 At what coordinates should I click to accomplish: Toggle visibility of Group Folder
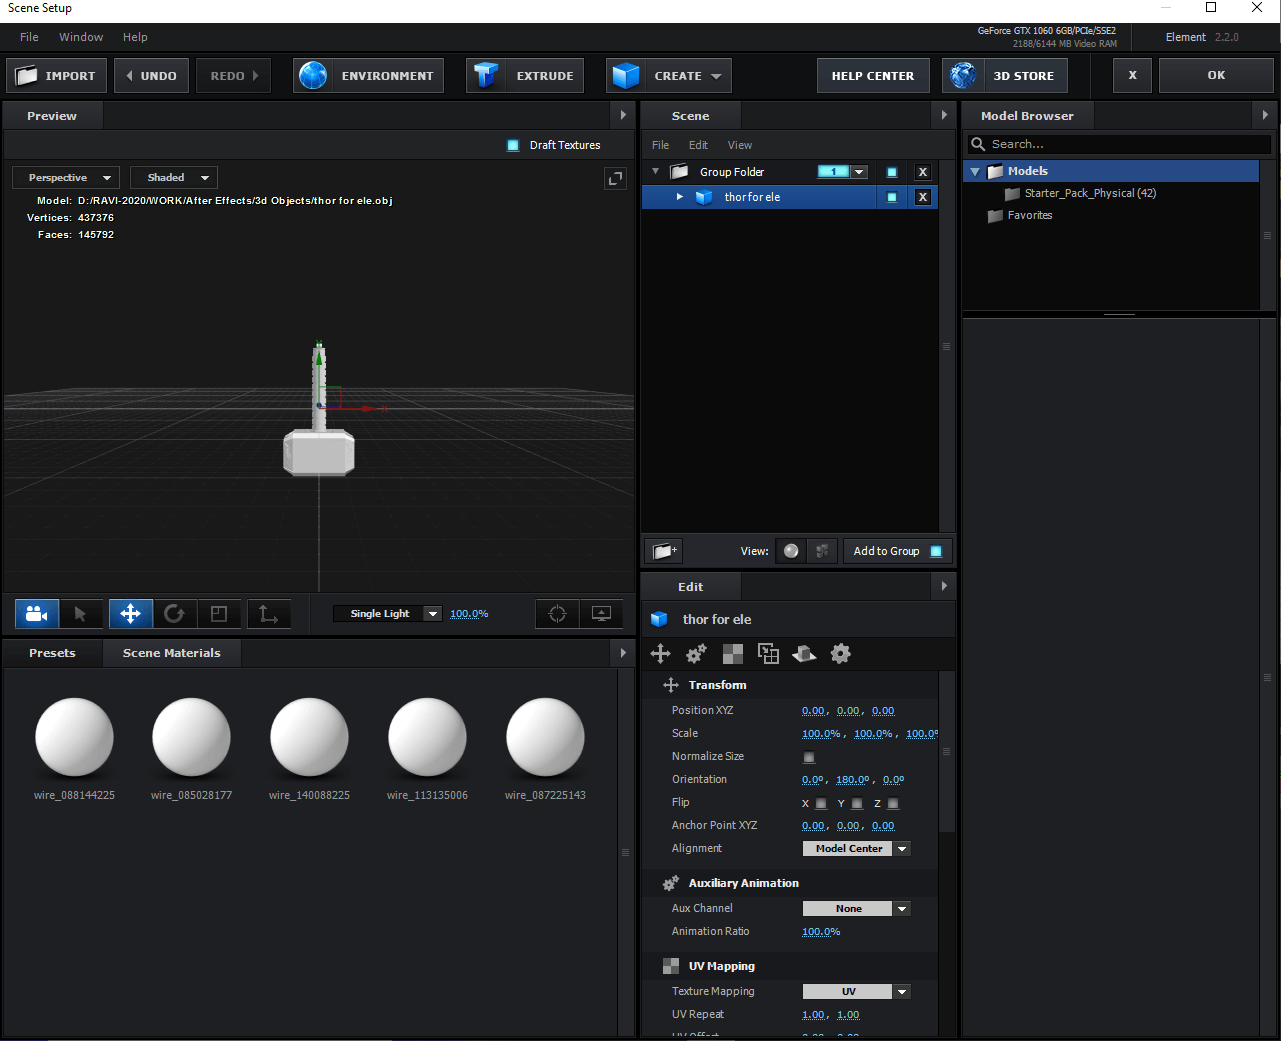[x=892, y=172]
